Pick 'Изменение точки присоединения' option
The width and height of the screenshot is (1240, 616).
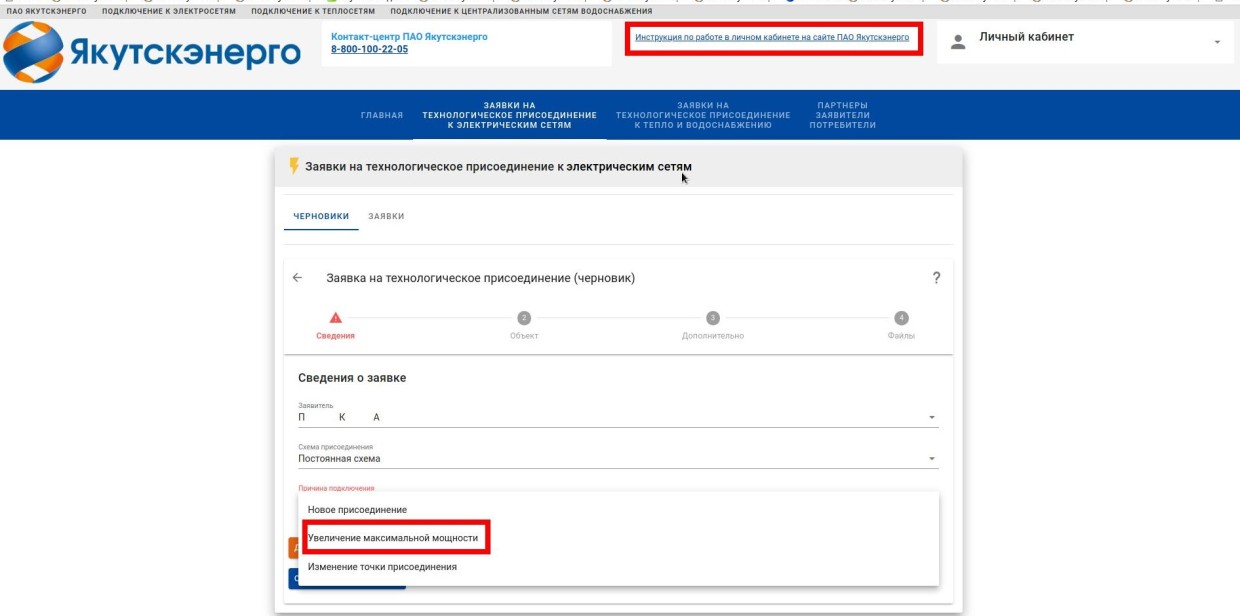[382, 567]
